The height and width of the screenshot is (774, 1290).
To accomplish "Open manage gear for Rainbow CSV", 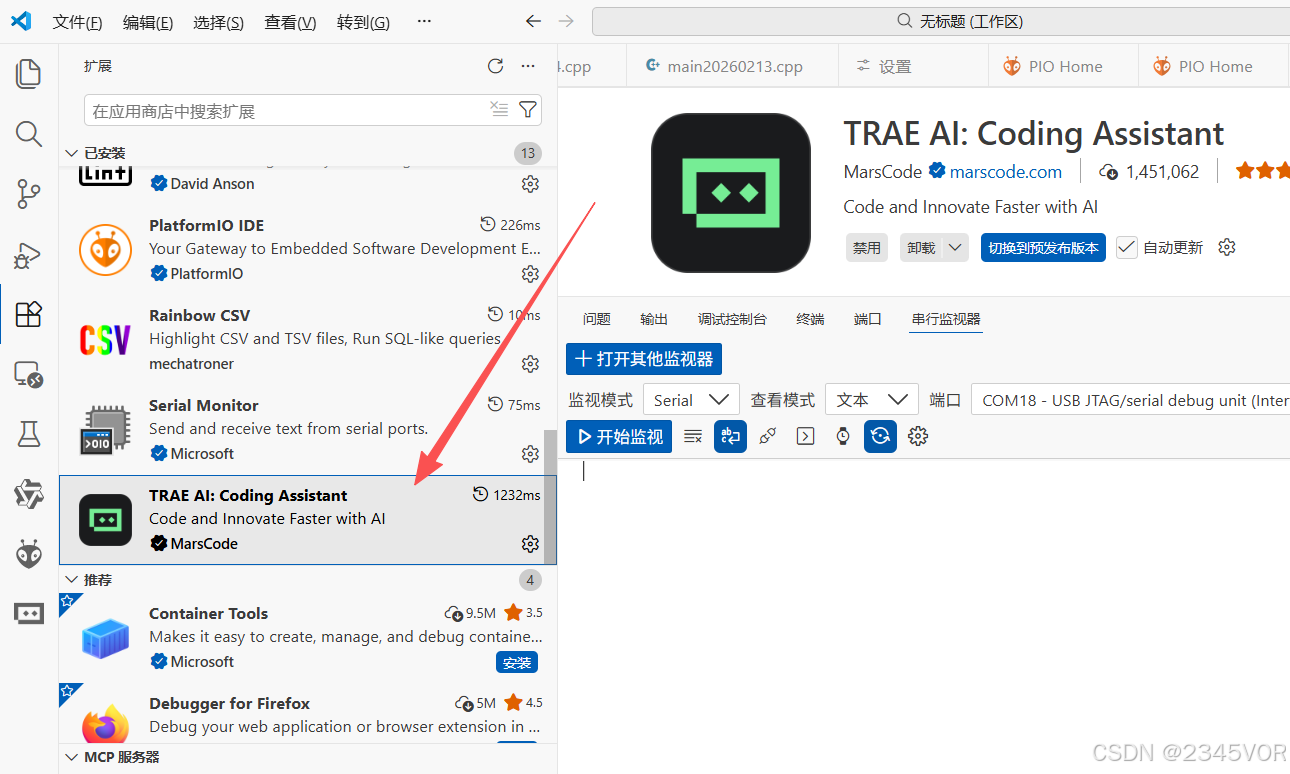I will [x=530, y=363].
